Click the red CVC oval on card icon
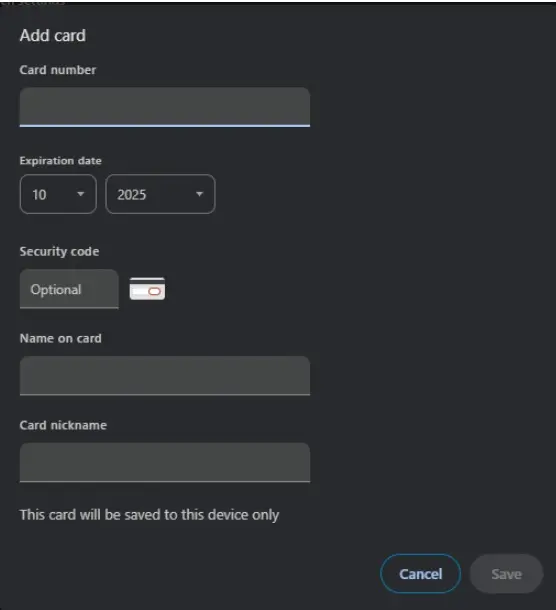Screen dimensions: 556x610 point(154,291)
